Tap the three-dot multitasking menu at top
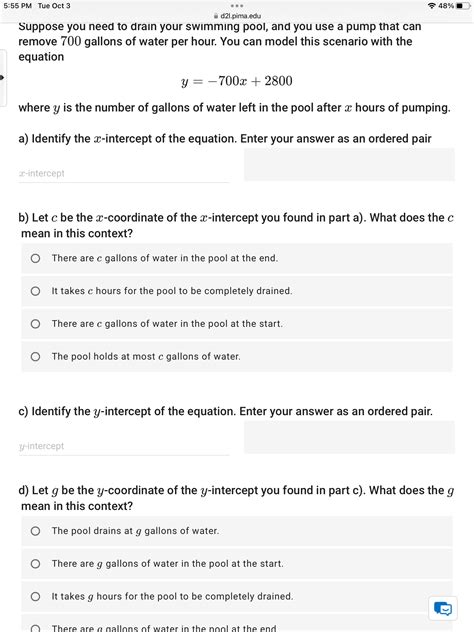This screenshot has width=474, height=632. [x=237, y=6]
